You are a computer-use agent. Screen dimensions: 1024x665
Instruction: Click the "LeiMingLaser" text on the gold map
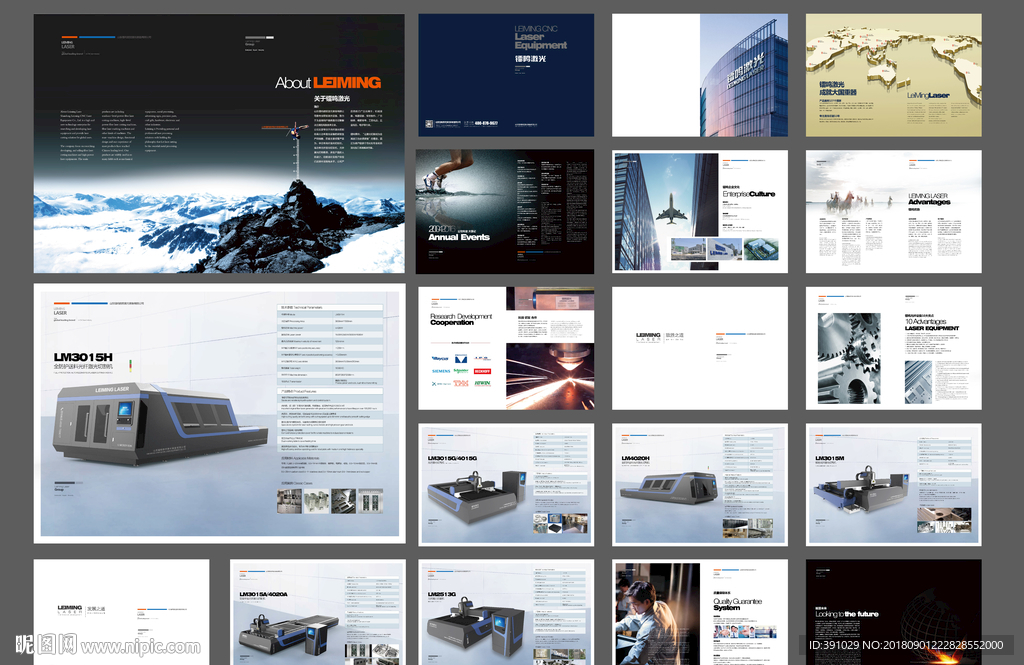928,95
